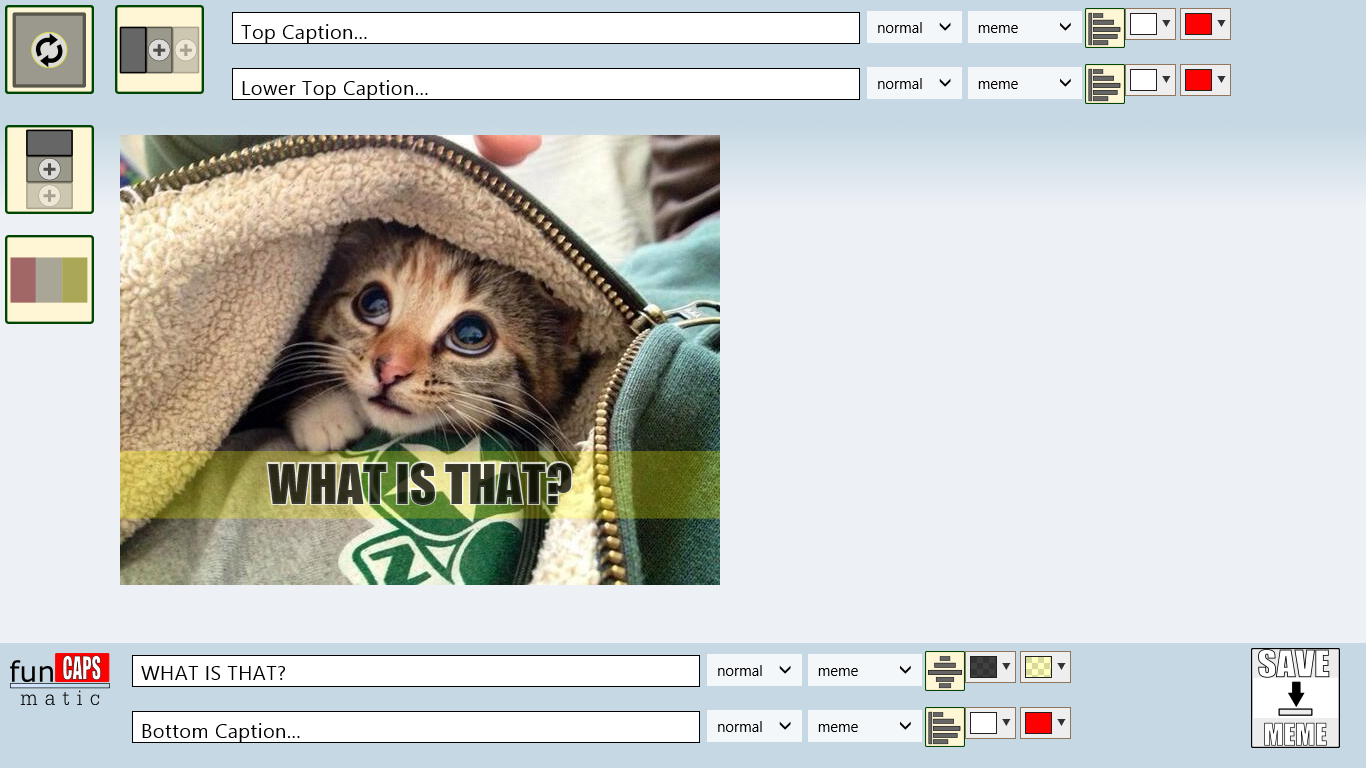The image size is (1366, 768).
Task: Click inside the Bottom Caption text field
Action: click(416, 727)
